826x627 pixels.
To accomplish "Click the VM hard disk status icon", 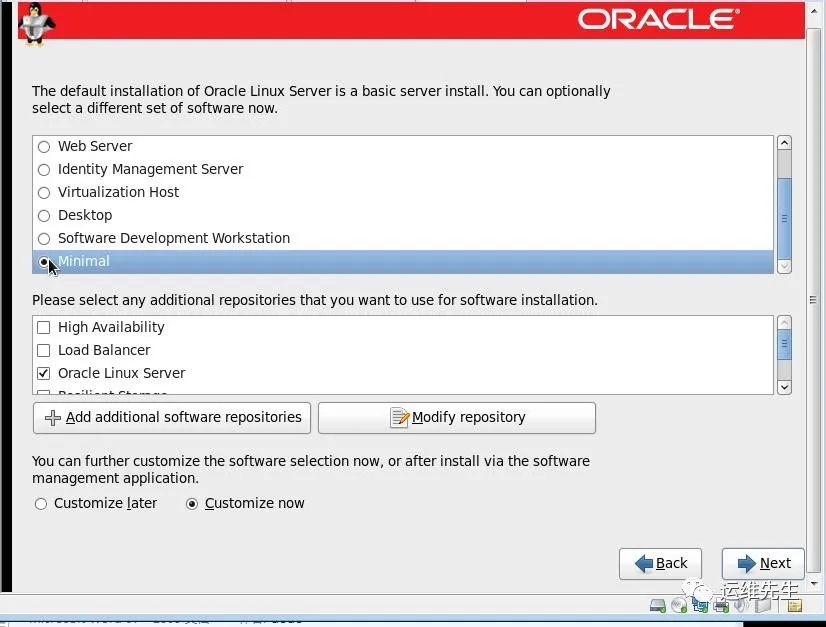I will click(x=658, y=605).
